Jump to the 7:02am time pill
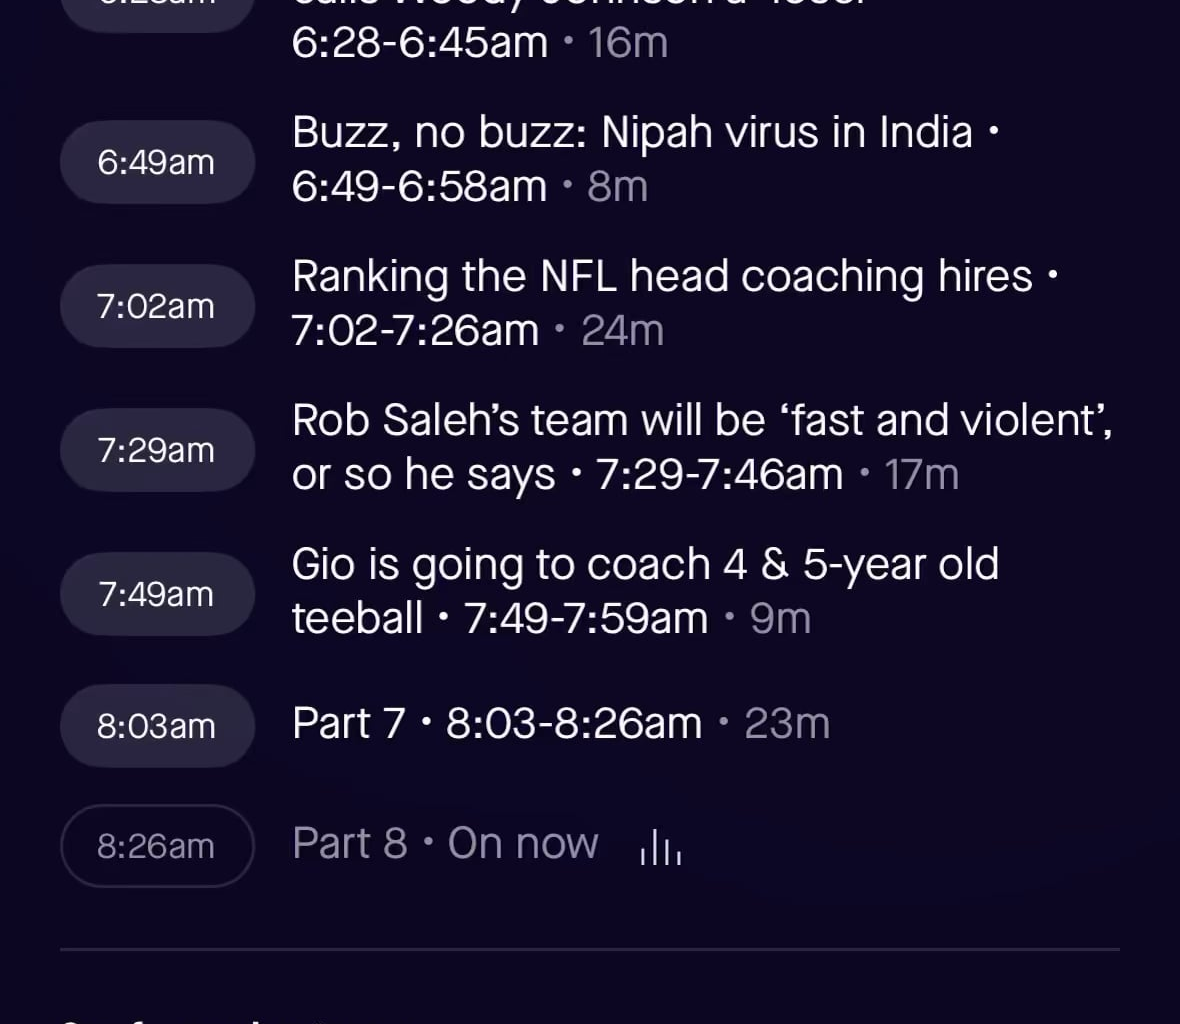The height and width of the screenshot is (1024, 1180). (x=157, y=306)
